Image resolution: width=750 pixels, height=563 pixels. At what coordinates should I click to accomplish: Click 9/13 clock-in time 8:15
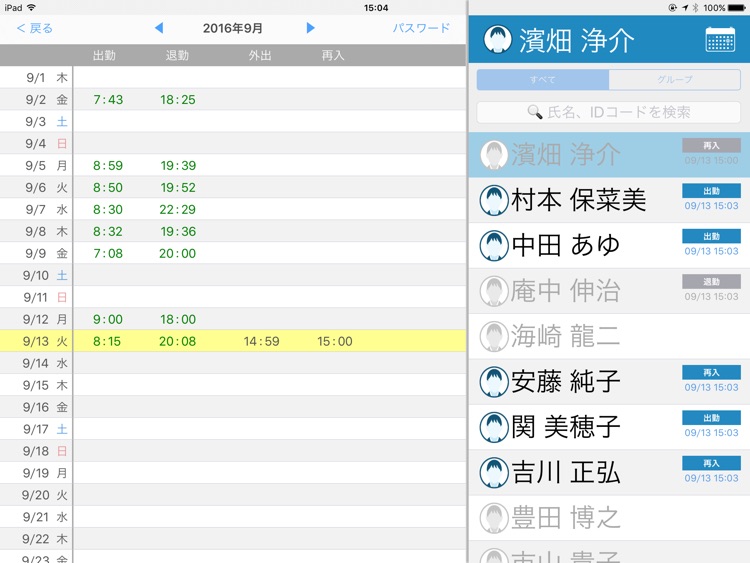107,342
